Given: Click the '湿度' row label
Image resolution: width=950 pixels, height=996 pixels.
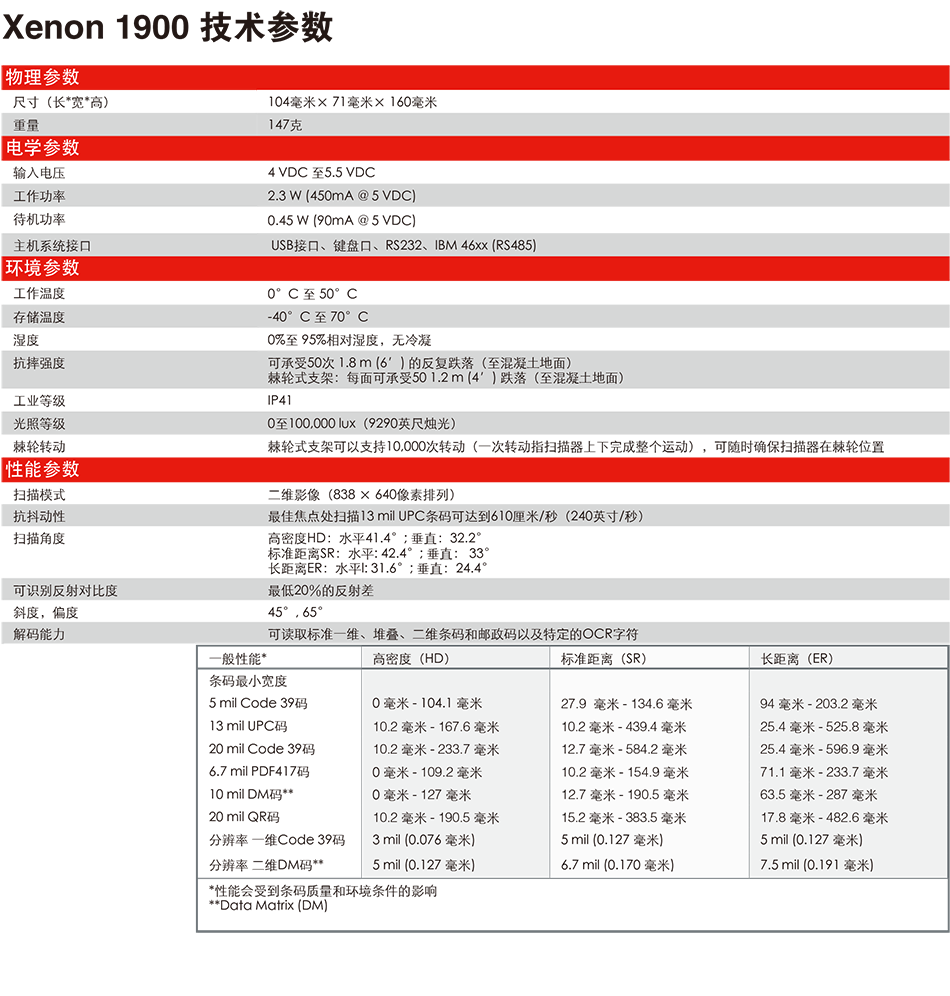Looking at the screenshot, I should pos(26,340).
